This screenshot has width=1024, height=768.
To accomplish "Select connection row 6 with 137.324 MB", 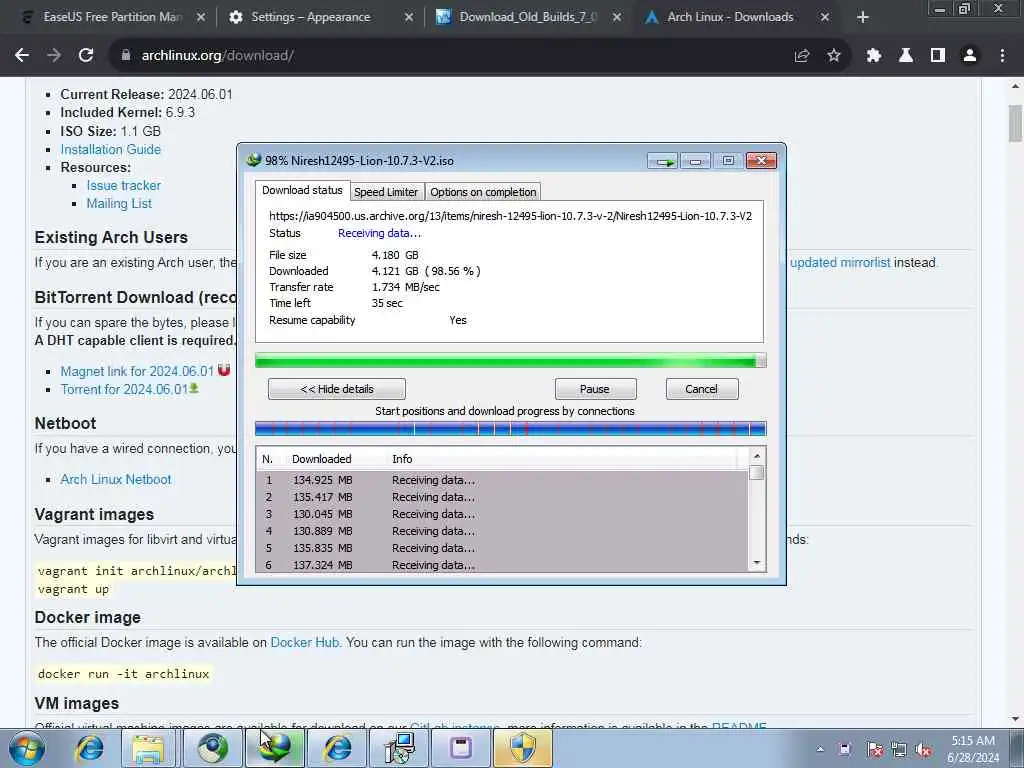I will (x=502, y=564).
